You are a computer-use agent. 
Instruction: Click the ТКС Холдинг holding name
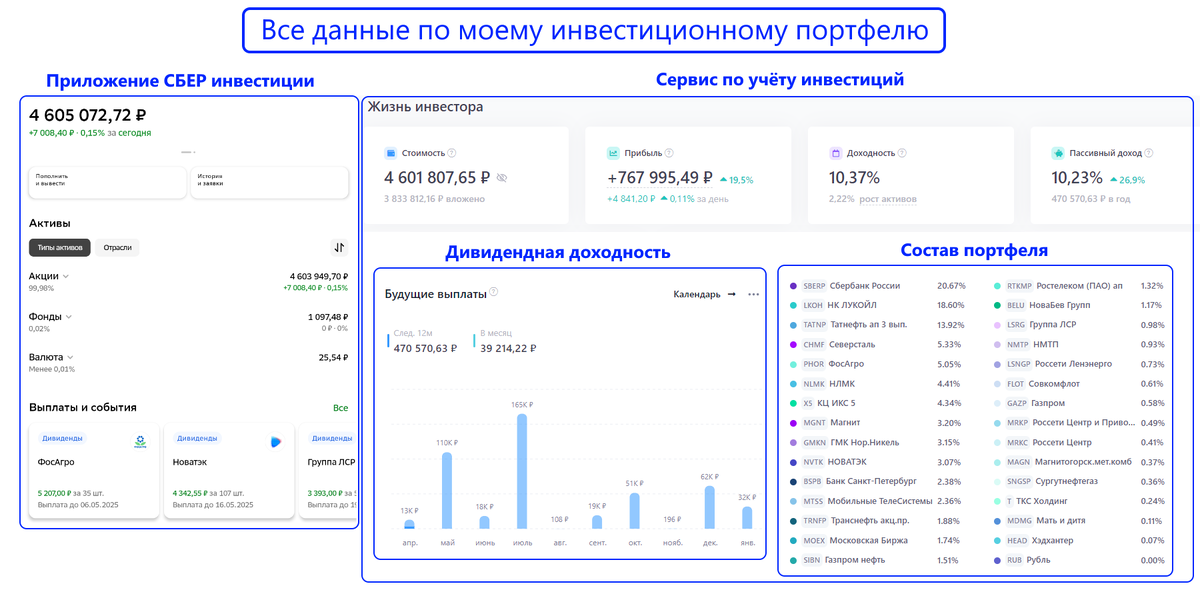pos(1043,501)
